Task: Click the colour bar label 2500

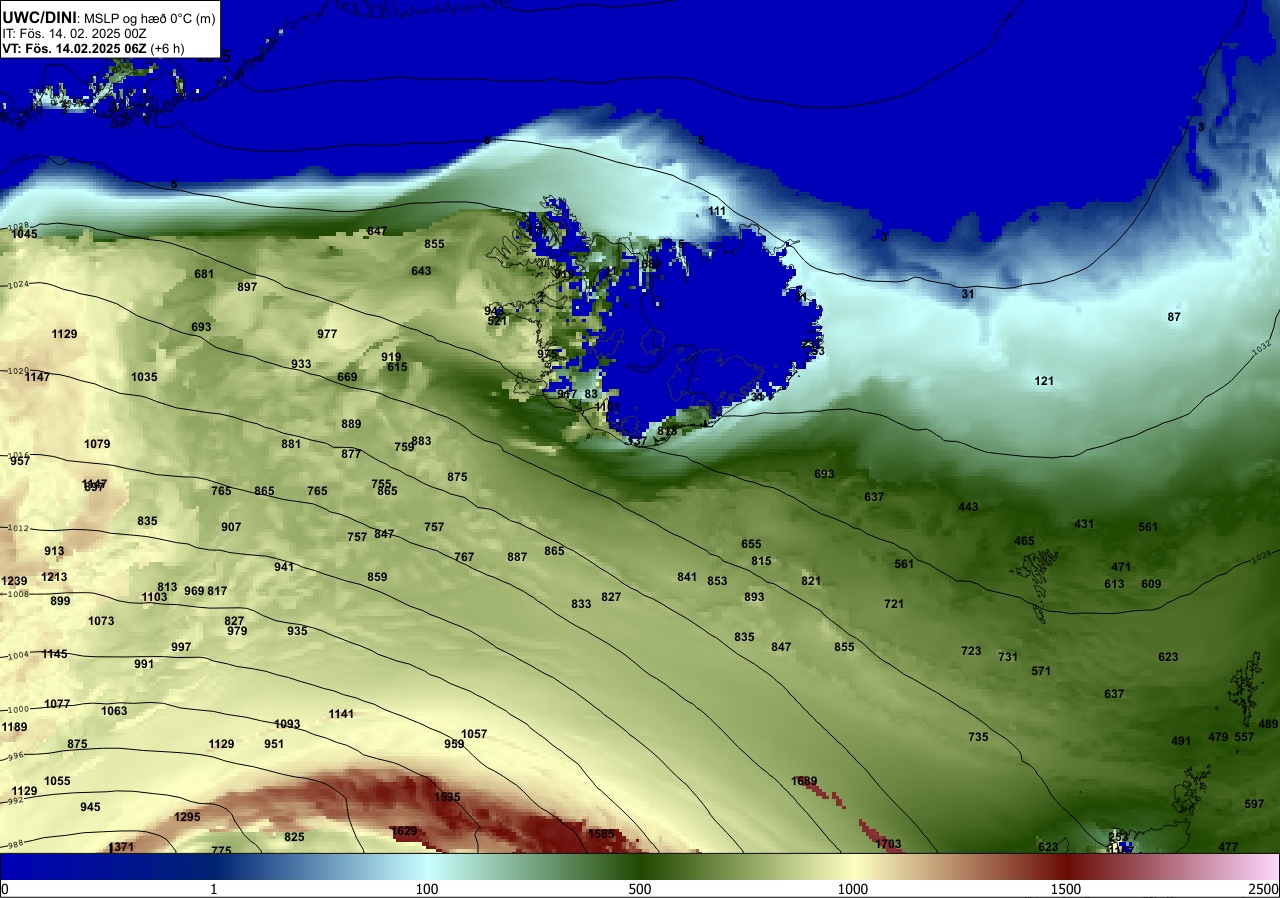Action: click(1265, 889)
